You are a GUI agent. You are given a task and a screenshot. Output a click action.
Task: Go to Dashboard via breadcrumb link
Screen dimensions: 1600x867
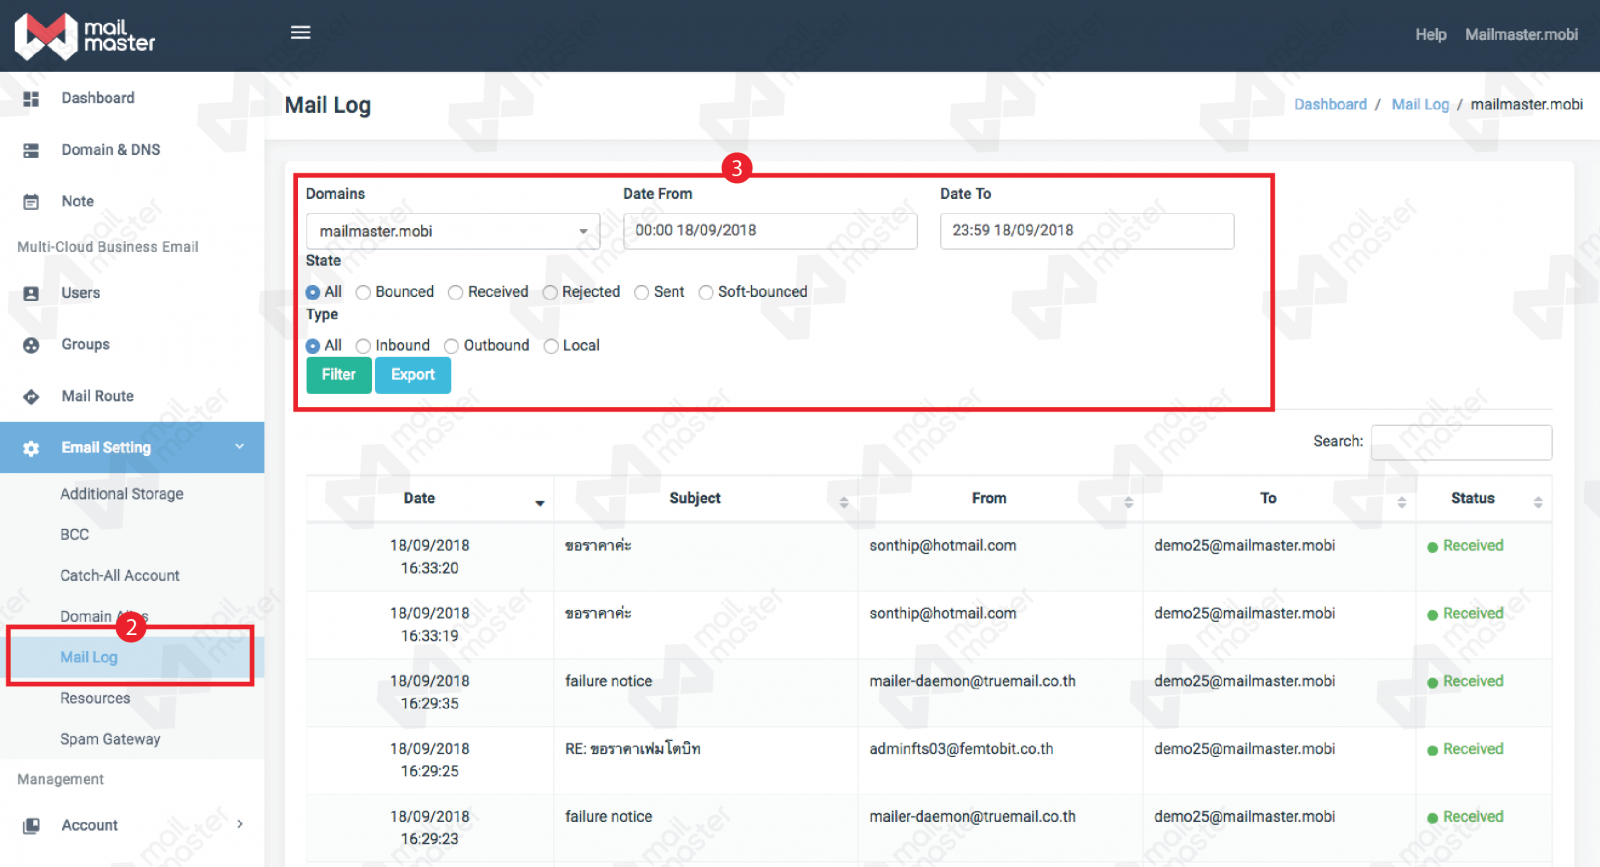tap(1330, 104)
